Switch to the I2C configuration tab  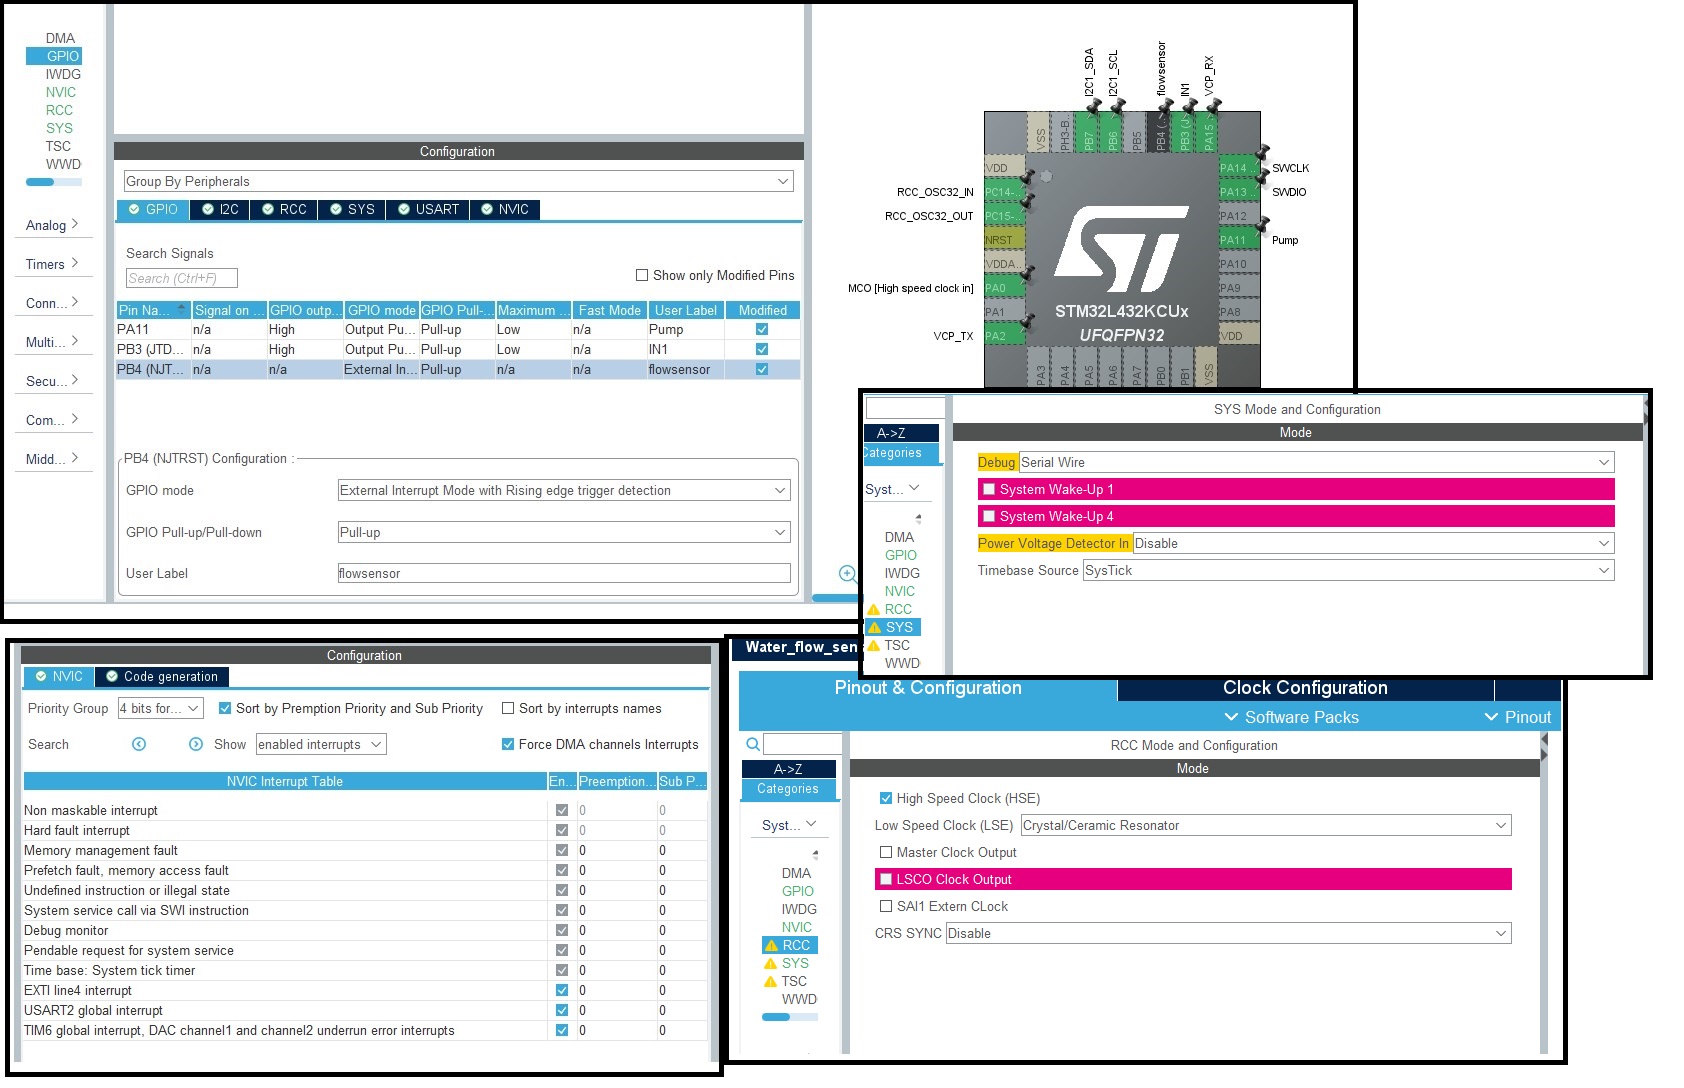[x=220, y=209]
